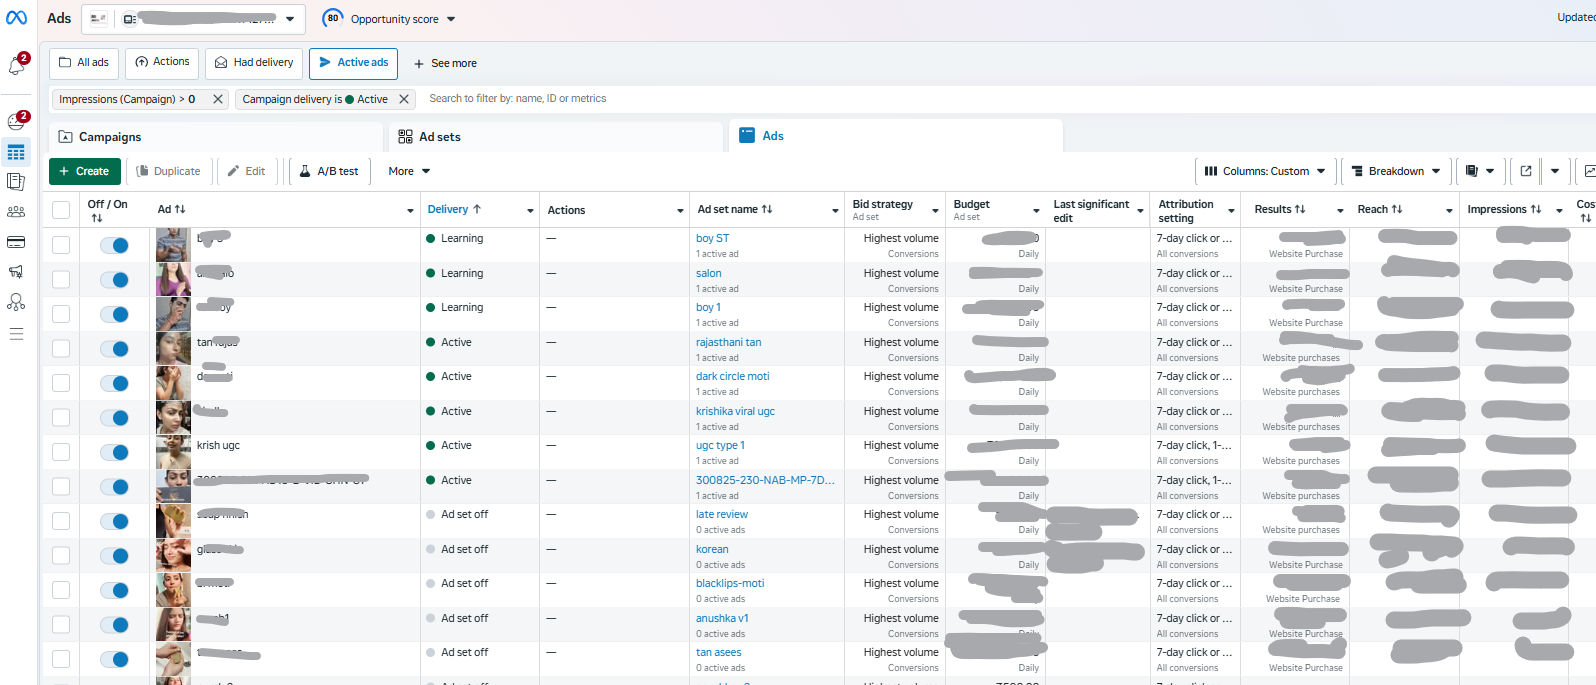Tick checkbox for the salon row
This screenshot has width=1596, height=685.
[x=61, y=279]
